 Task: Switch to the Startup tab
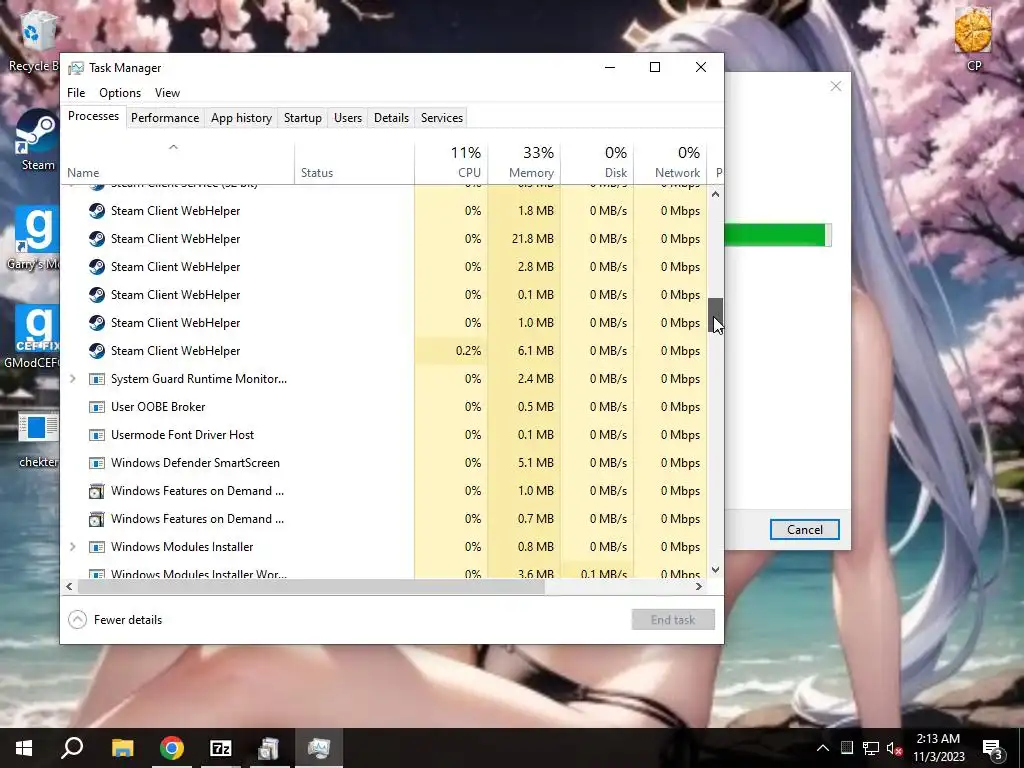(x=302, y=118)
